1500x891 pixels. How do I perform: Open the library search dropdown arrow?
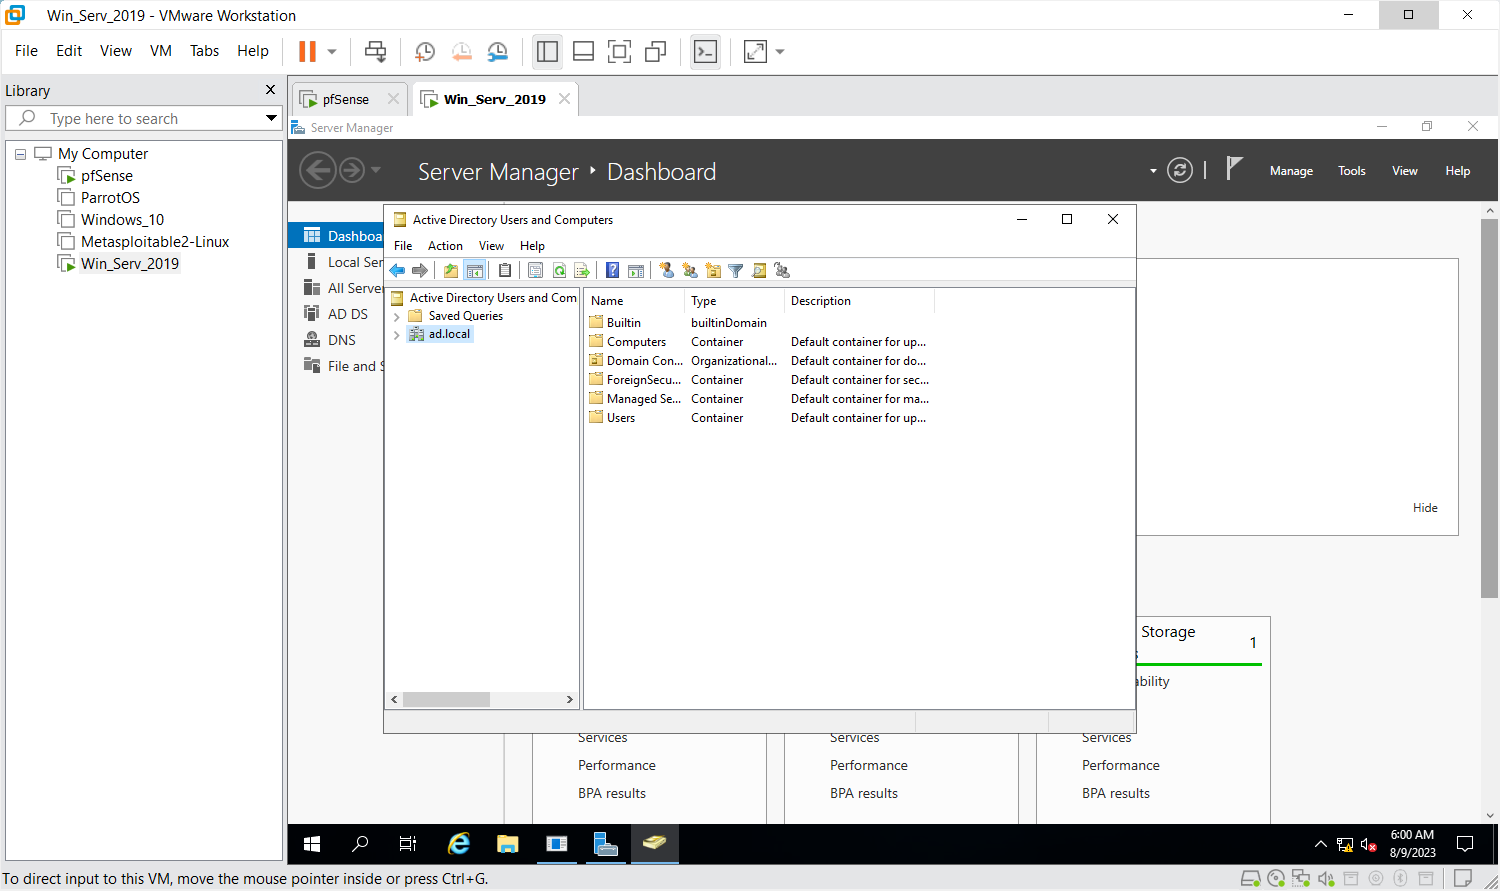coord(271,118)
